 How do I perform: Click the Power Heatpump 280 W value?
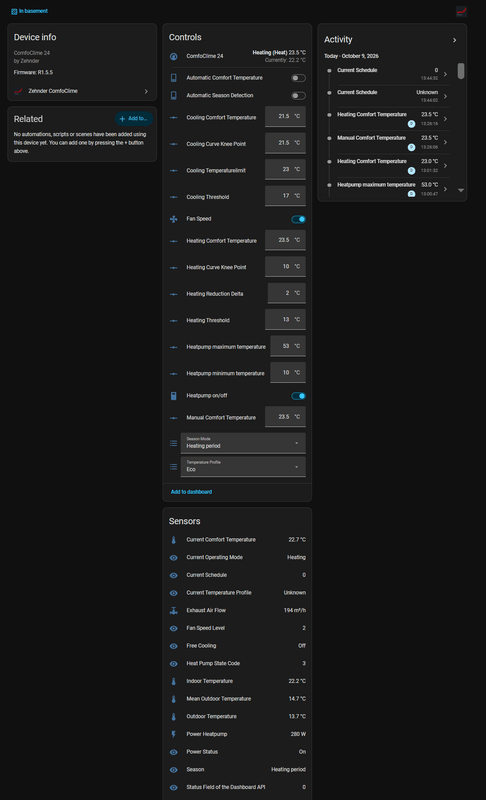pos(298,734)
